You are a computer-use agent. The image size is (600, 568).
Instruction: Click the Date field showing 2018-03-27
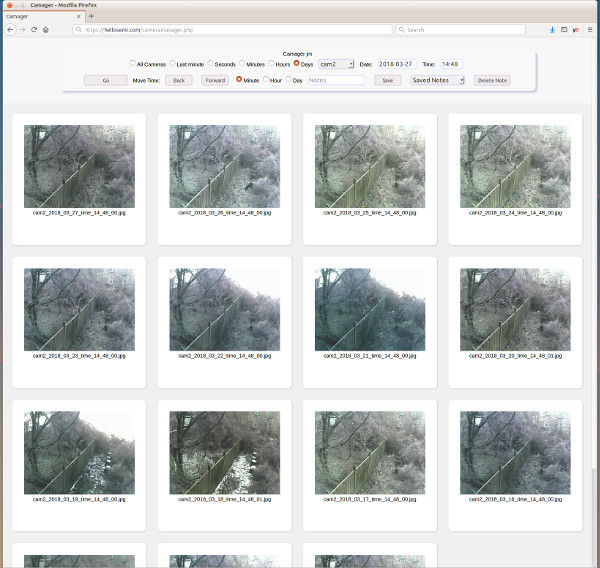(397, 64)
